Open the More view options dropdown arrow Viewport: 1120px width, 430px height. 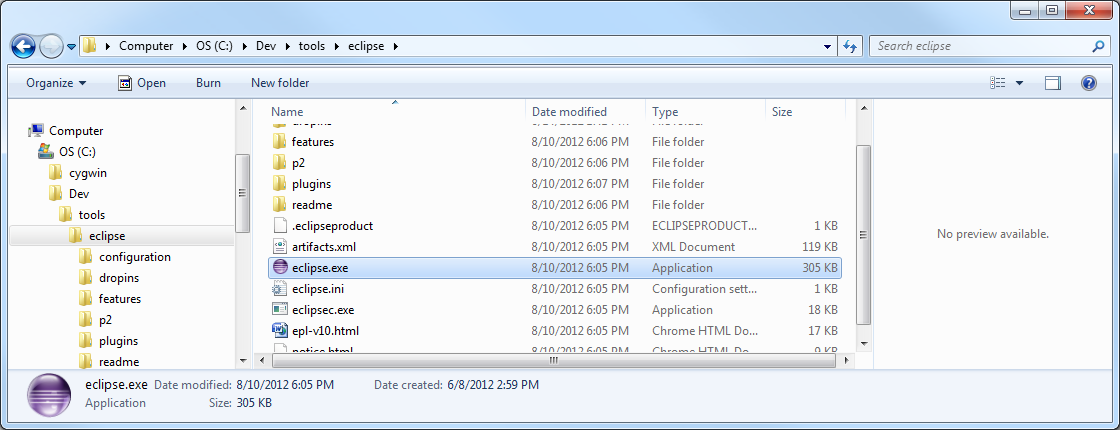point(1019,83)
